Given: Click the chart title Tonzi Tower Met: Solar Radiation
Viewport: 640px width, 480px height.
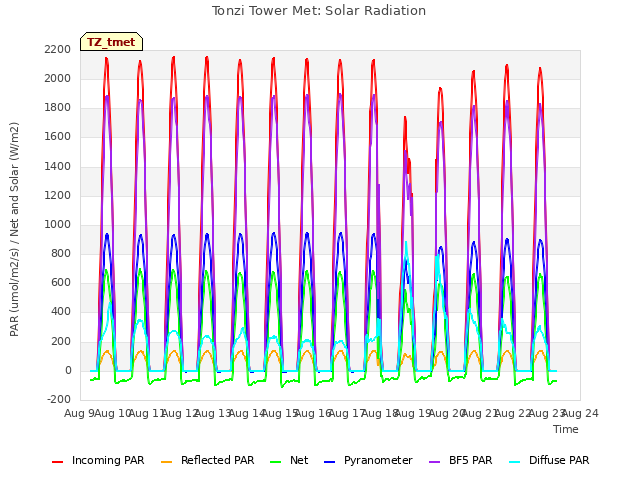Looking at the screenshot, I should [319, 11].
